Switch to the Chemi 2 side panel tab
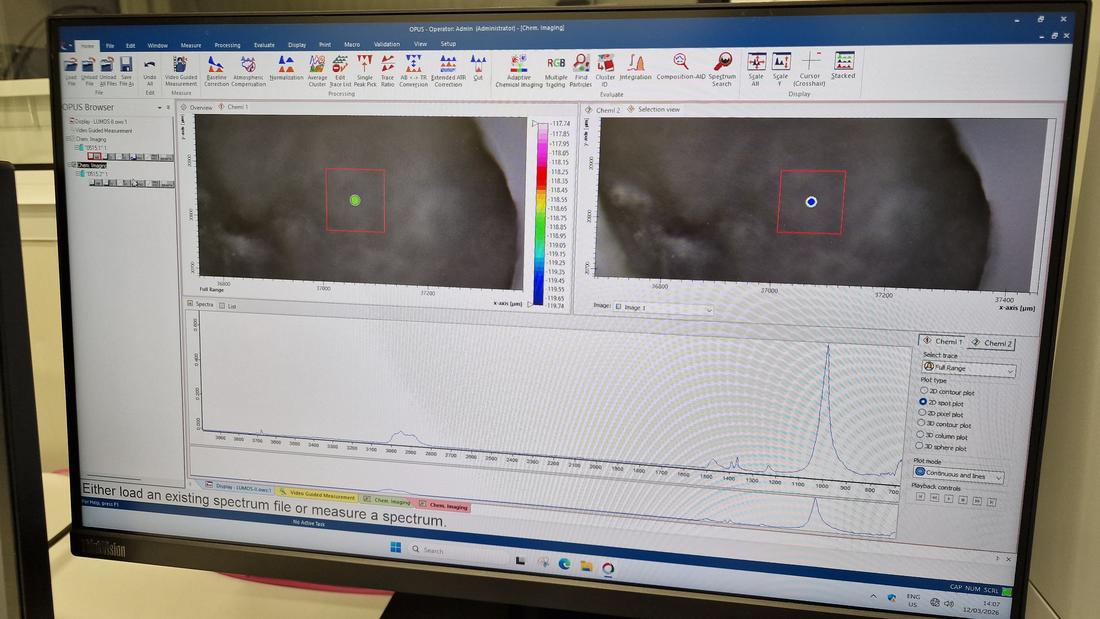The width and height of the screenshot is (1100, 619). [992, 343]
